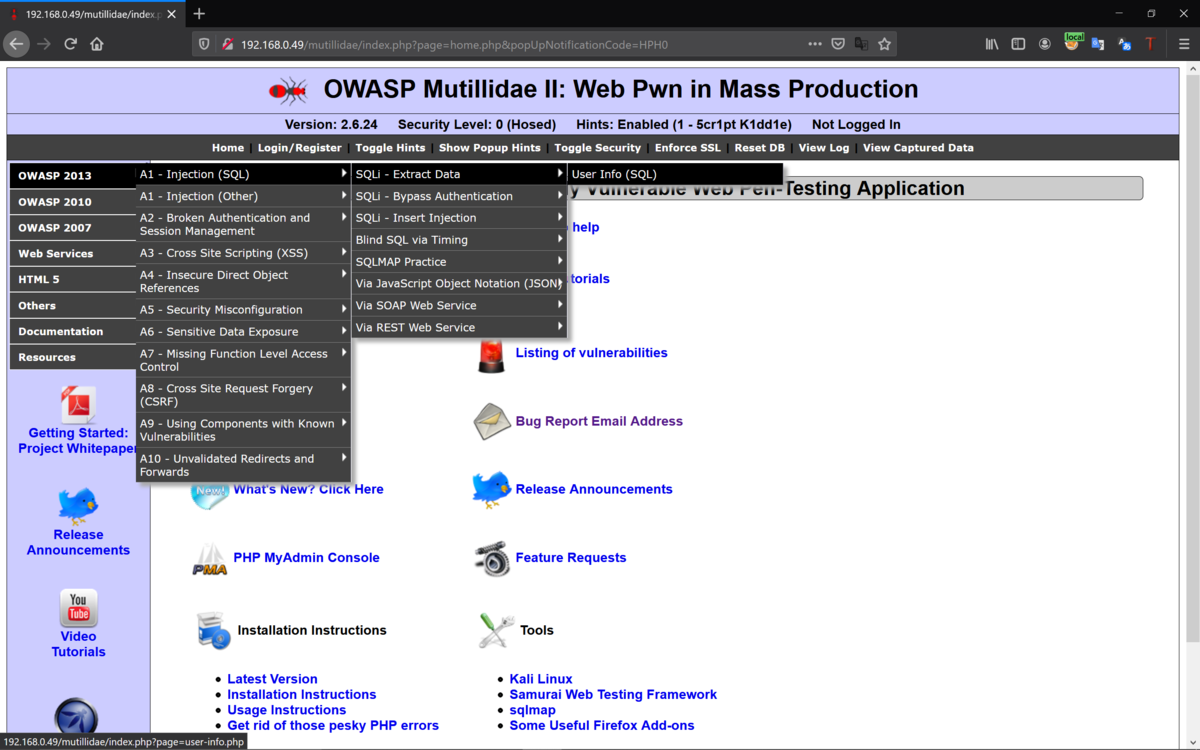Open the Login/Register page
The image size is (1200, 750).
(x=299, y=148)
